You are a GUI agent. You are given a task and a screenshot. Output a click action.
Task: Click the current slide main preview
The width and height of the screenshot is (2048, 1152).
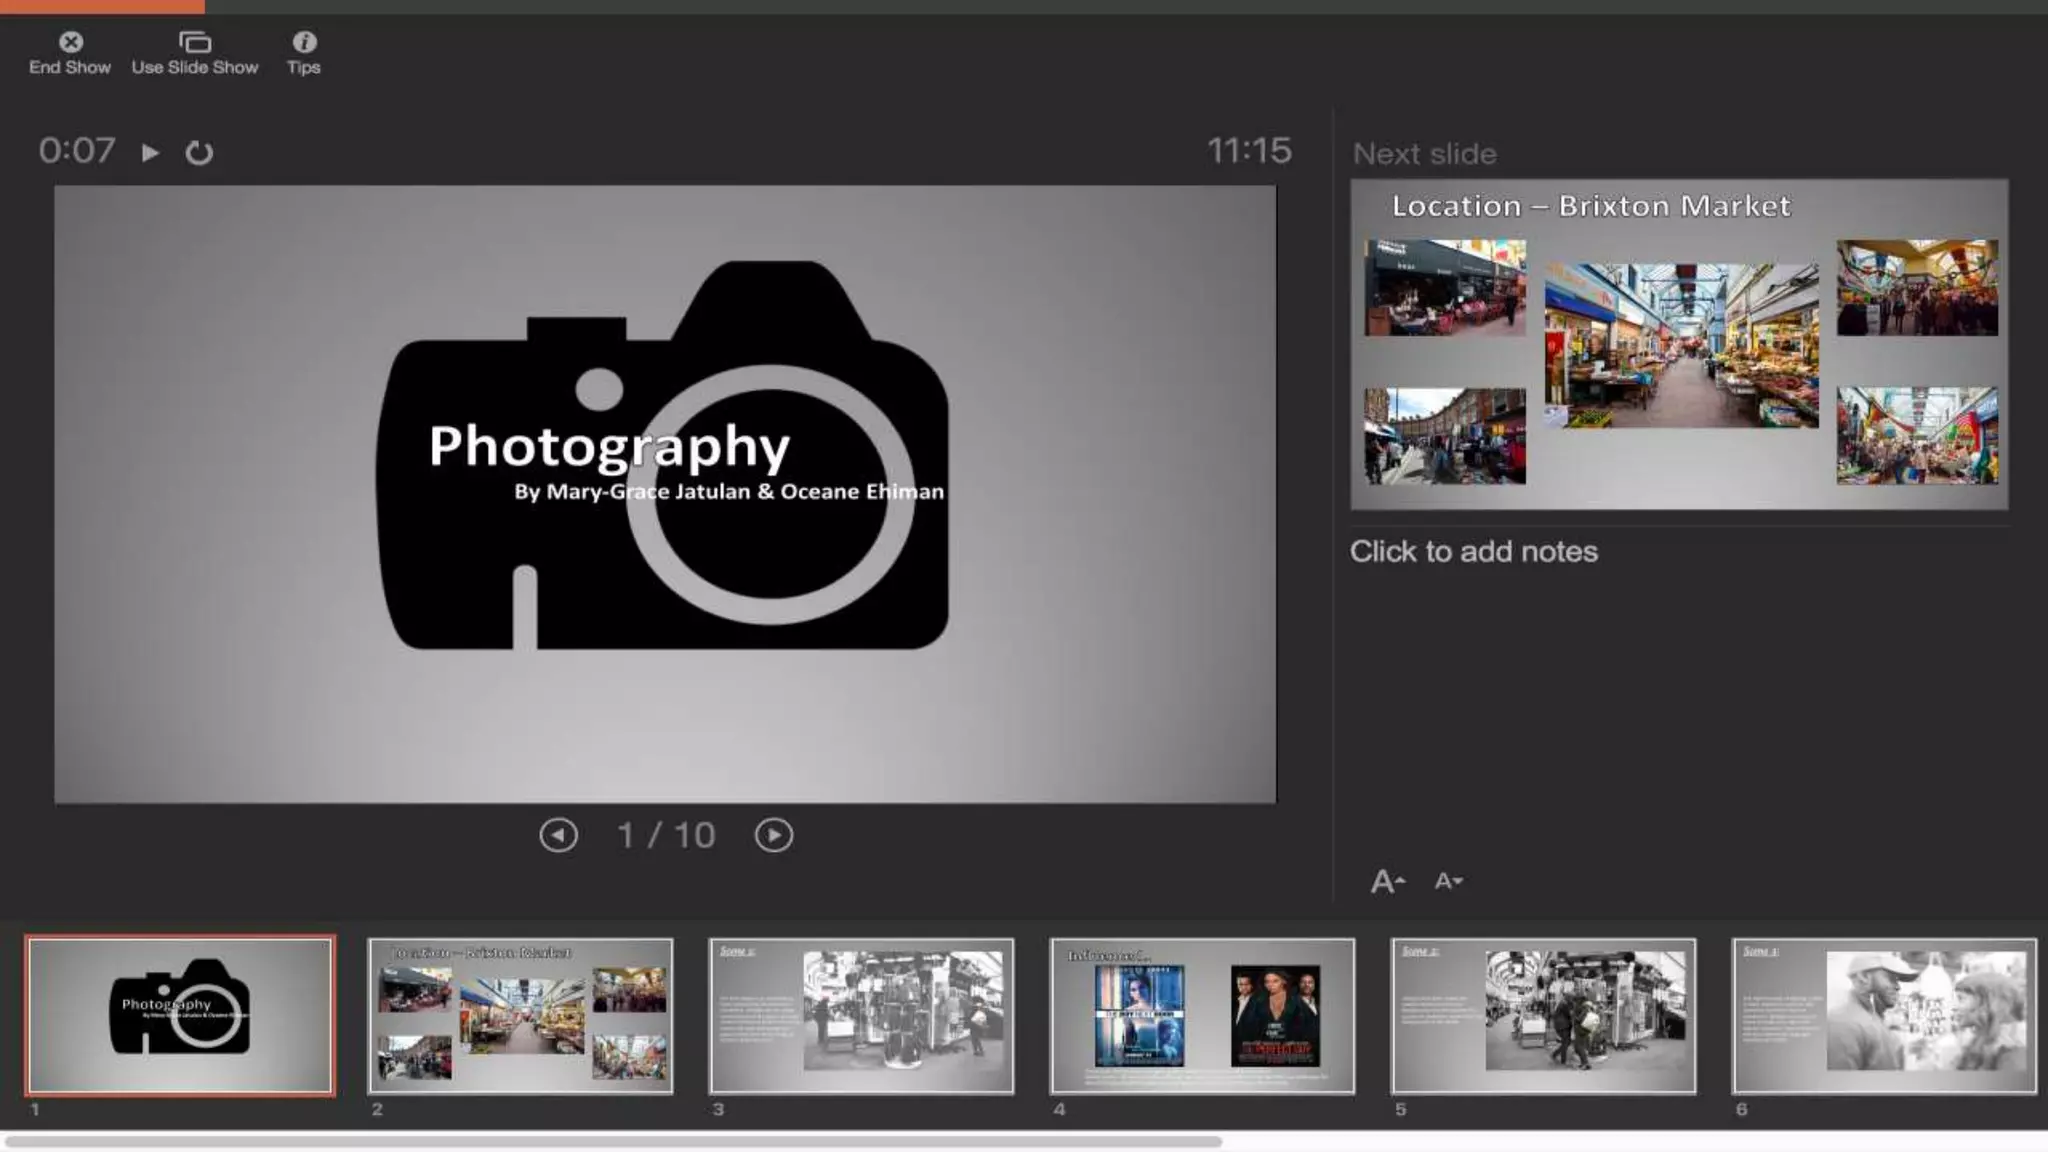click(x=665, y=494)
